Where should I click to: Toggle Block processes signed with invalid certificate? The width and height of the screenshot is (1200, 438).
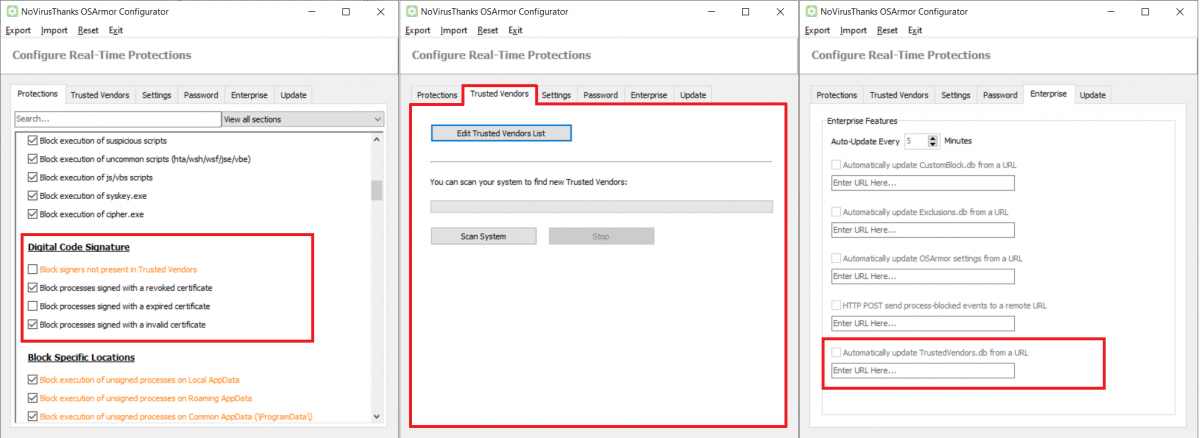tap(33, 324)
